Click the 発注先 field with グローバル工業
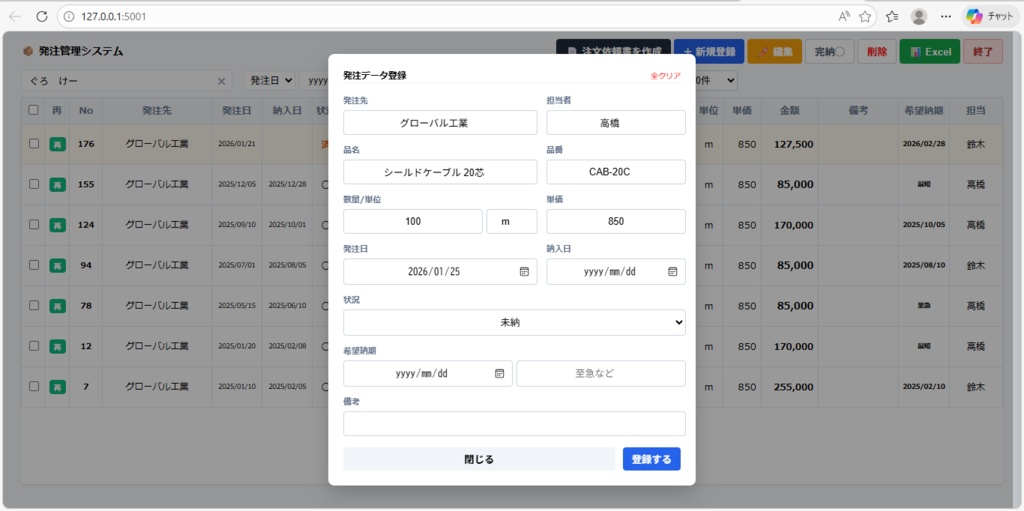 coord(440,123)
